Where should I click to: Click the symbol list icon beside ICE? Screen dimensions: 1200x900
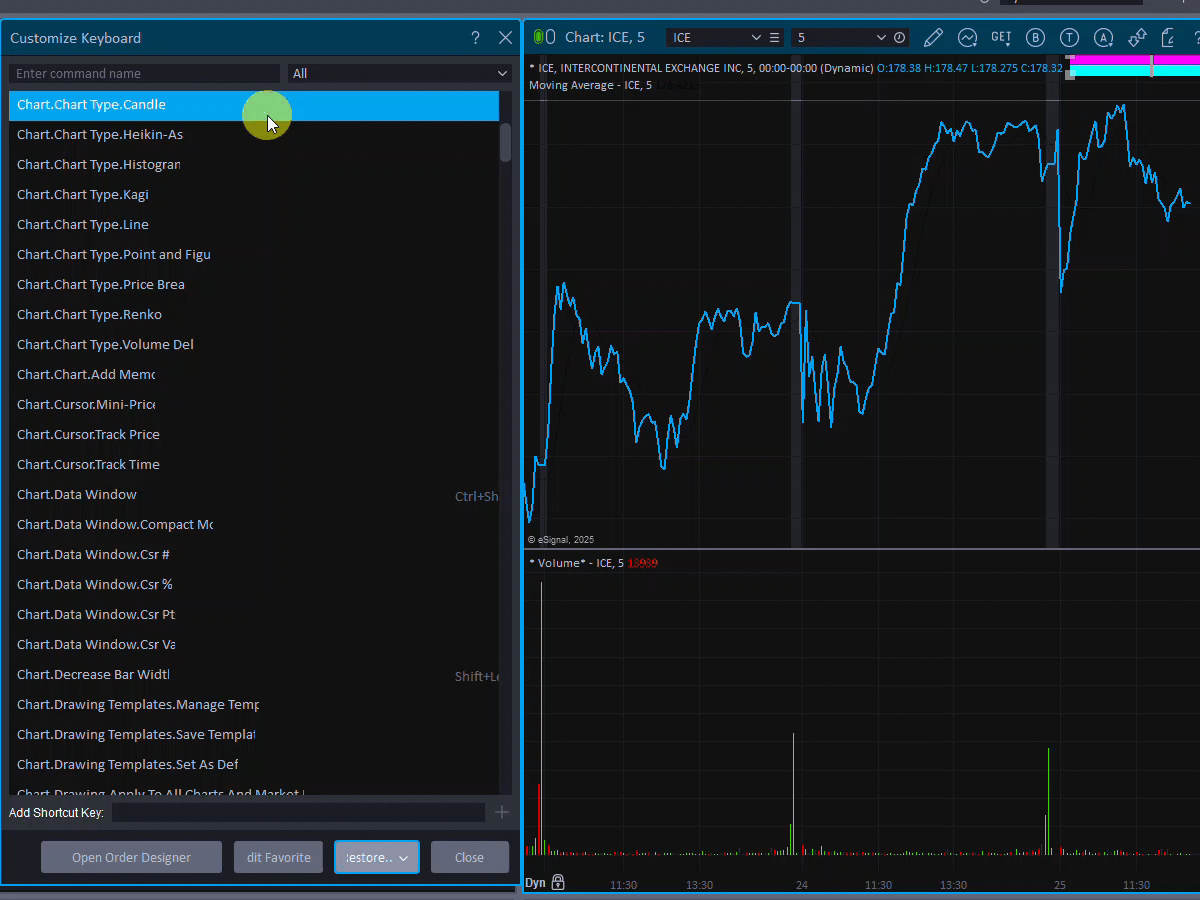click(774, 38)
